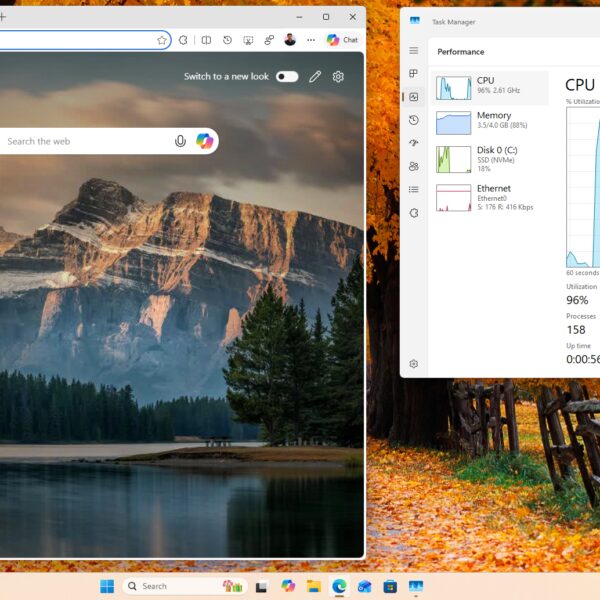Switch to Task Manager taskbar icon

pyautogui.click(x=416, y=586)
